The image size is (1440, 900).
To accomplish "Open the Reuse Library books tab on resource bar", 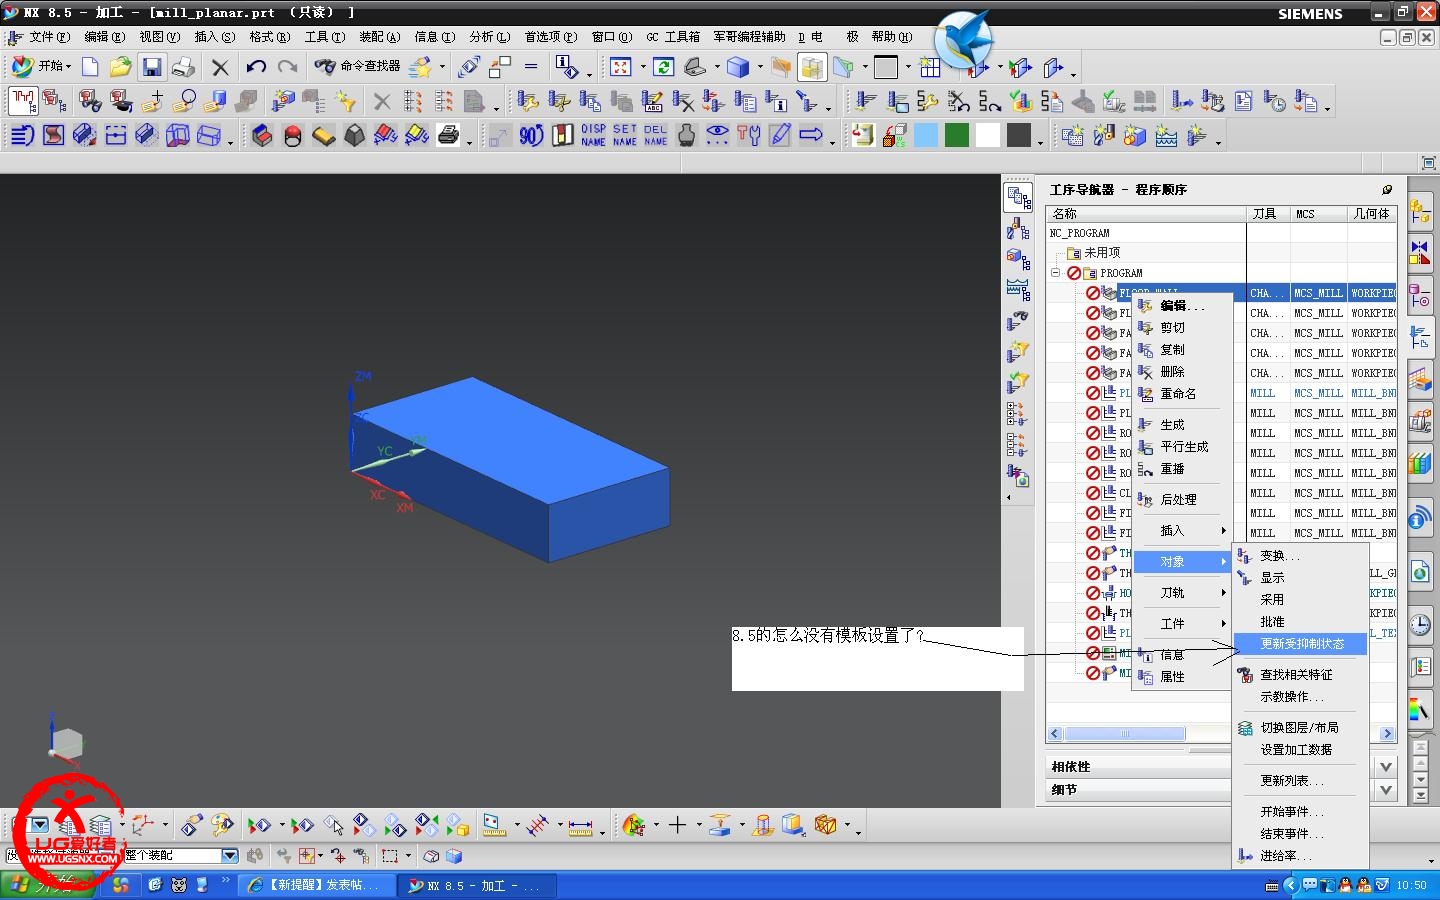I will (x=1420, y=463).
